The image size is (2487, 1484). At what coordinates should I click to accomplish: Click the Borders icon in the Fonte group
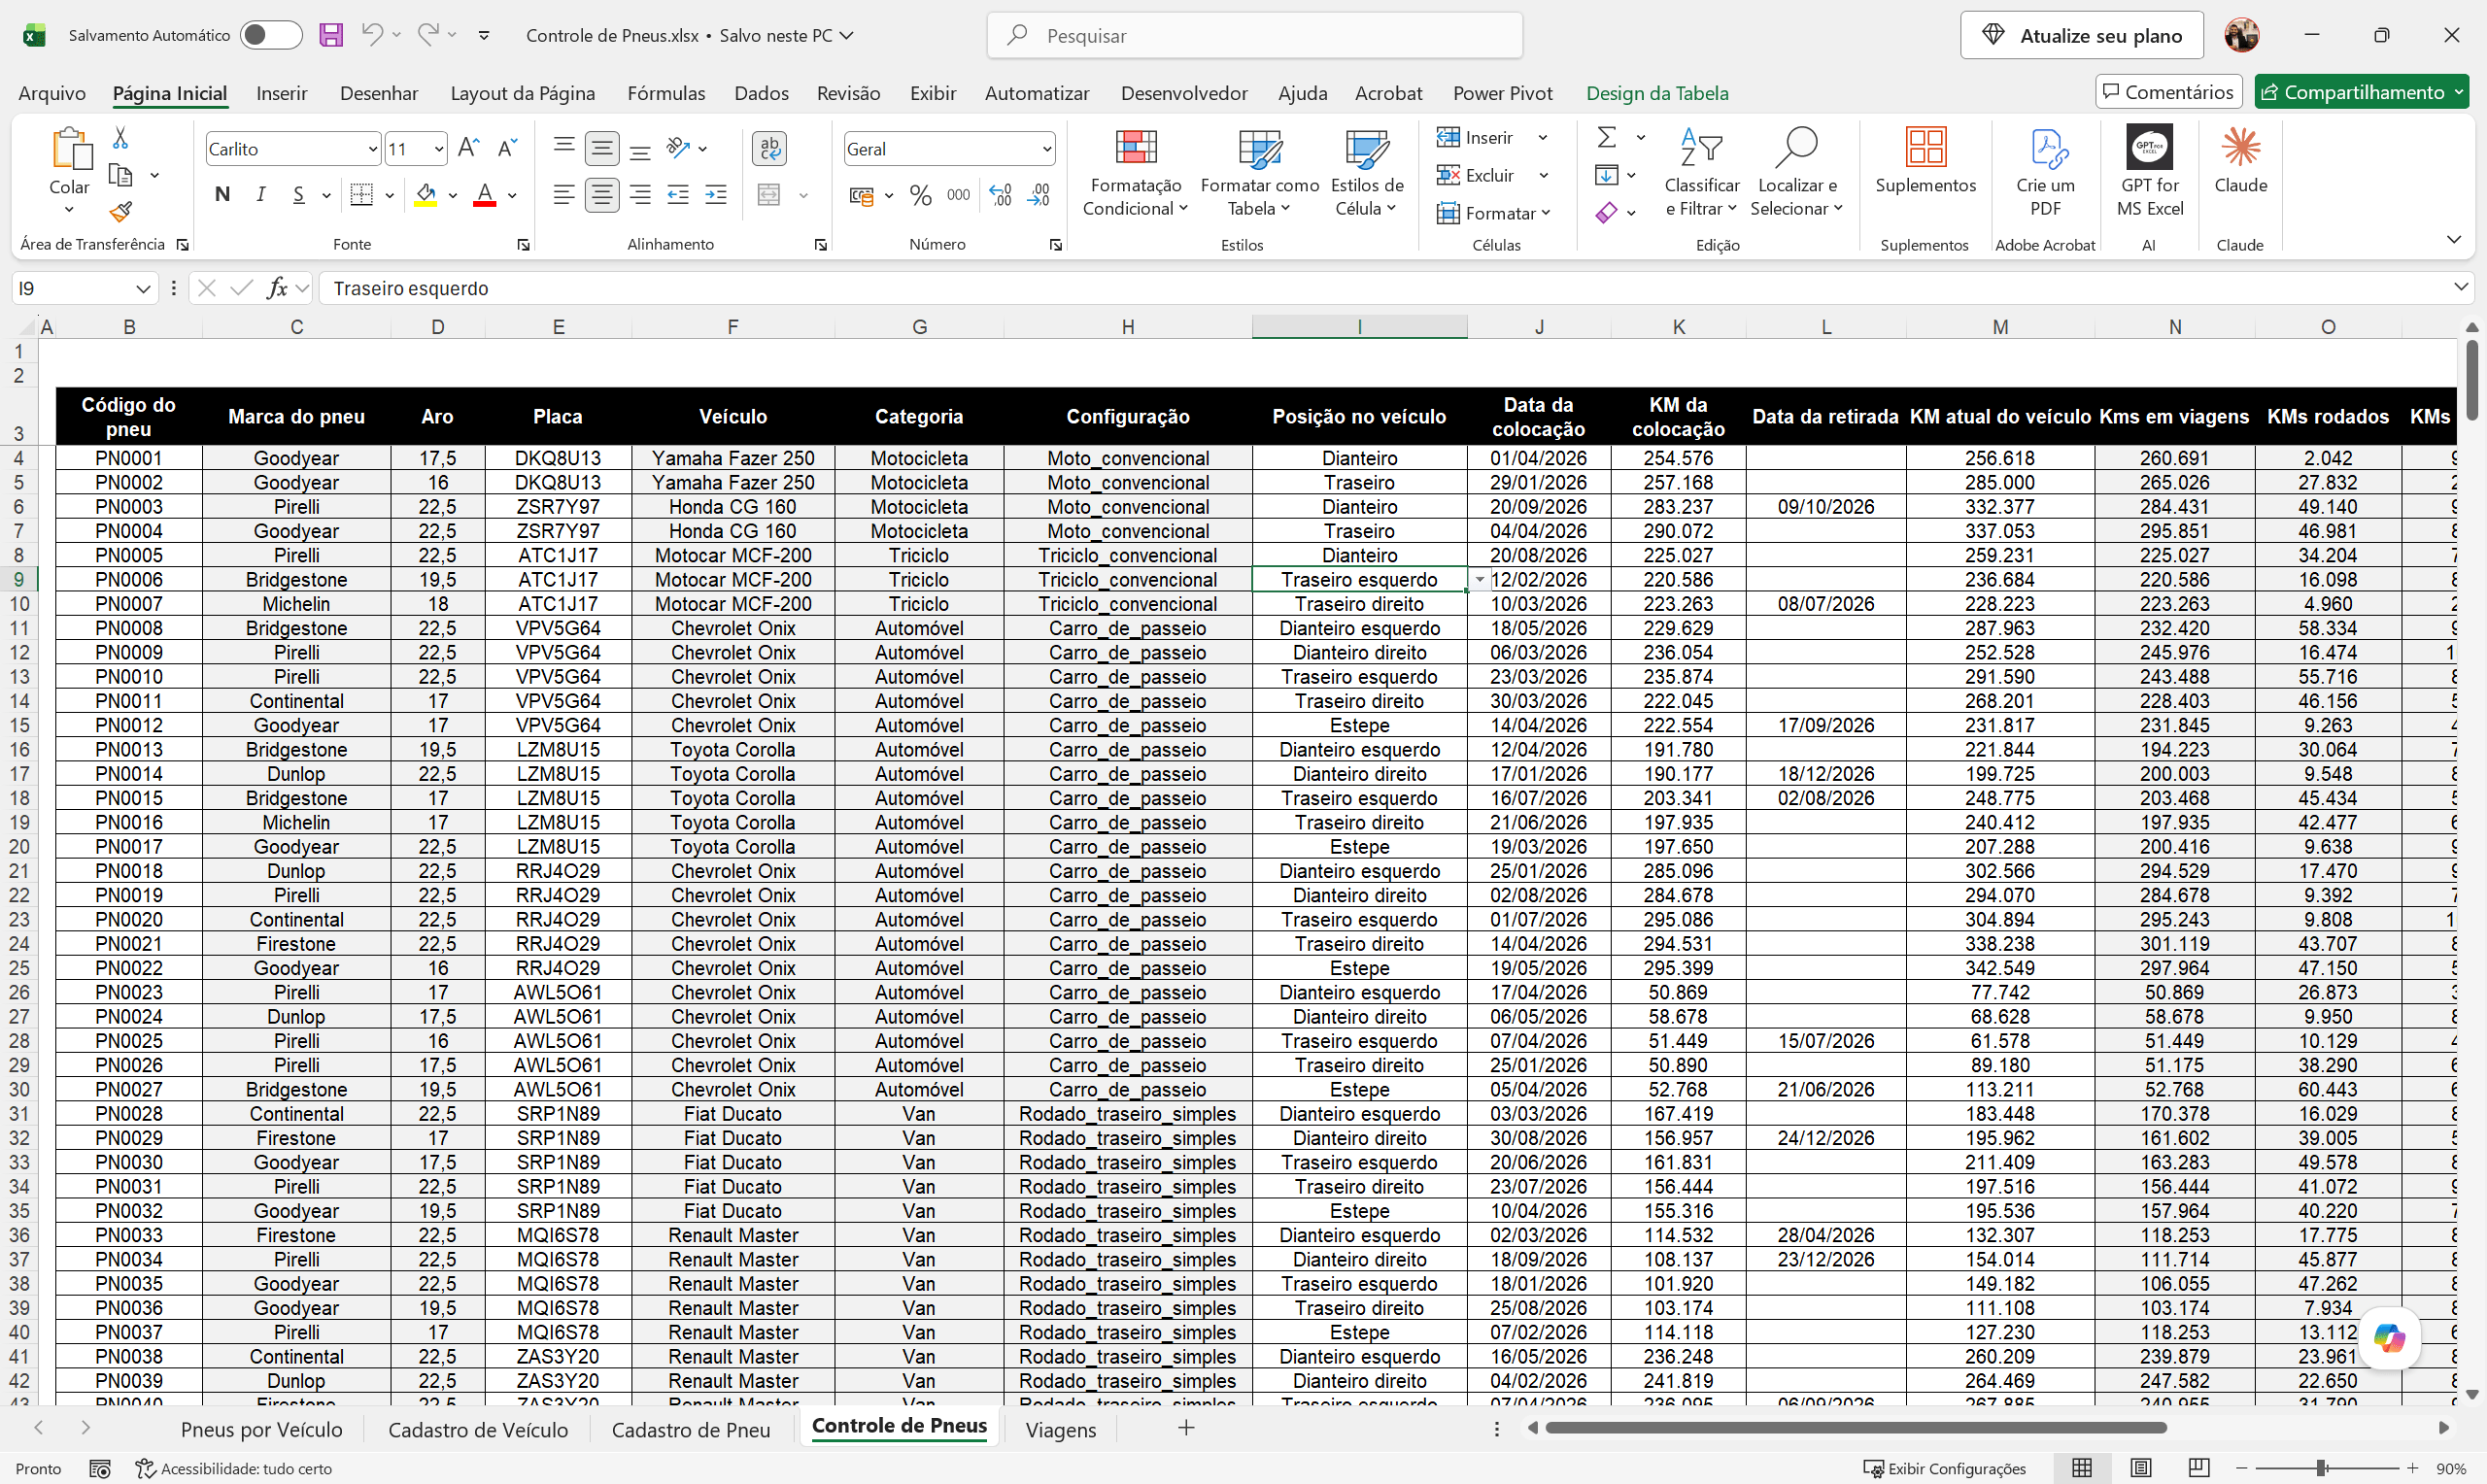pos(362,195)
